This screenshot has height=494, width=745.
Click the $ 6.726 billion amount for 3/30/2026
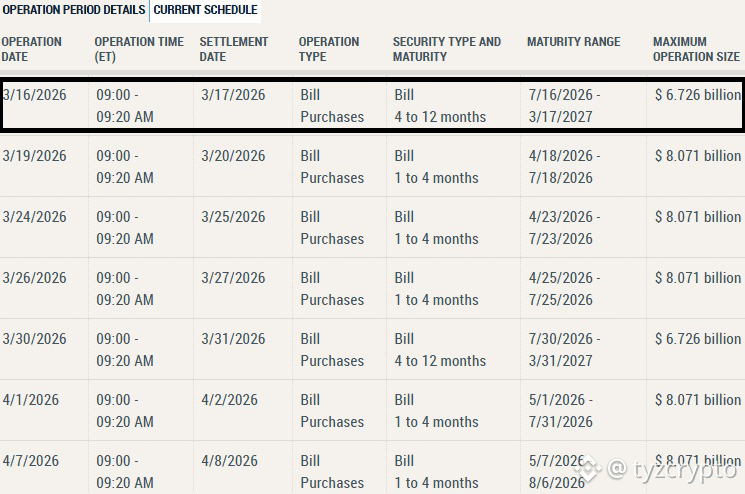[697, 339]
